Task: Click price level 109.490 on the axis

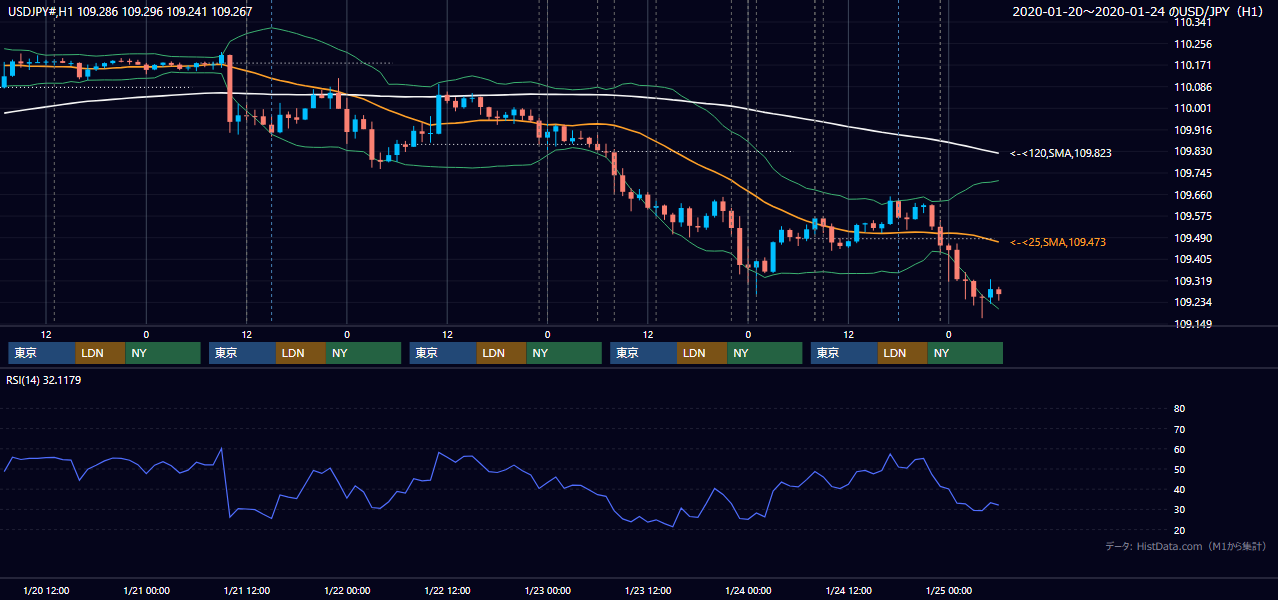Action: tap(1194, 238)
